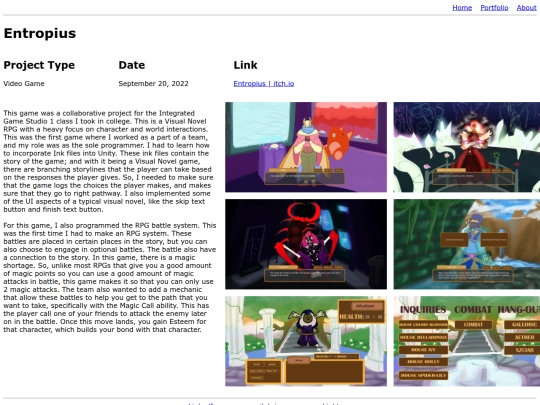This screenshot has width=540, height=405.
Task: Open the red-dressed character crystal cave screenshot
Action: [467, 147]
